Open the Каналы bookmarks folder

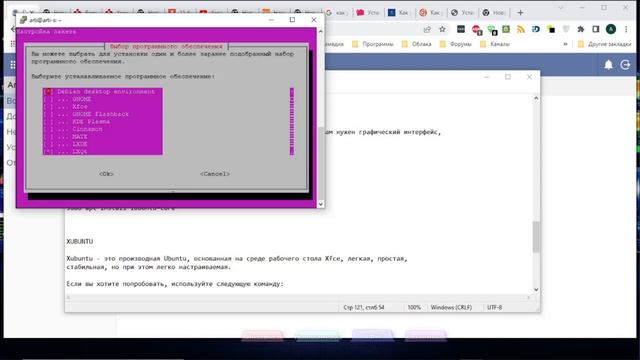point(495,44)
